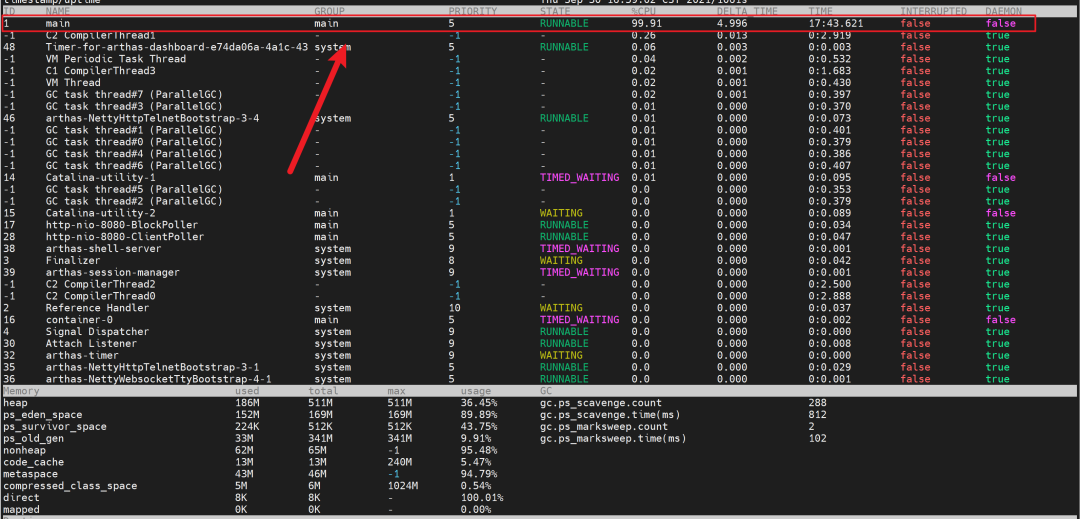Click the arthas-timer thread name
Image resolution: width=1080 pixels, height=519 pixels.
pyautogui.click(x=83, y=355)
